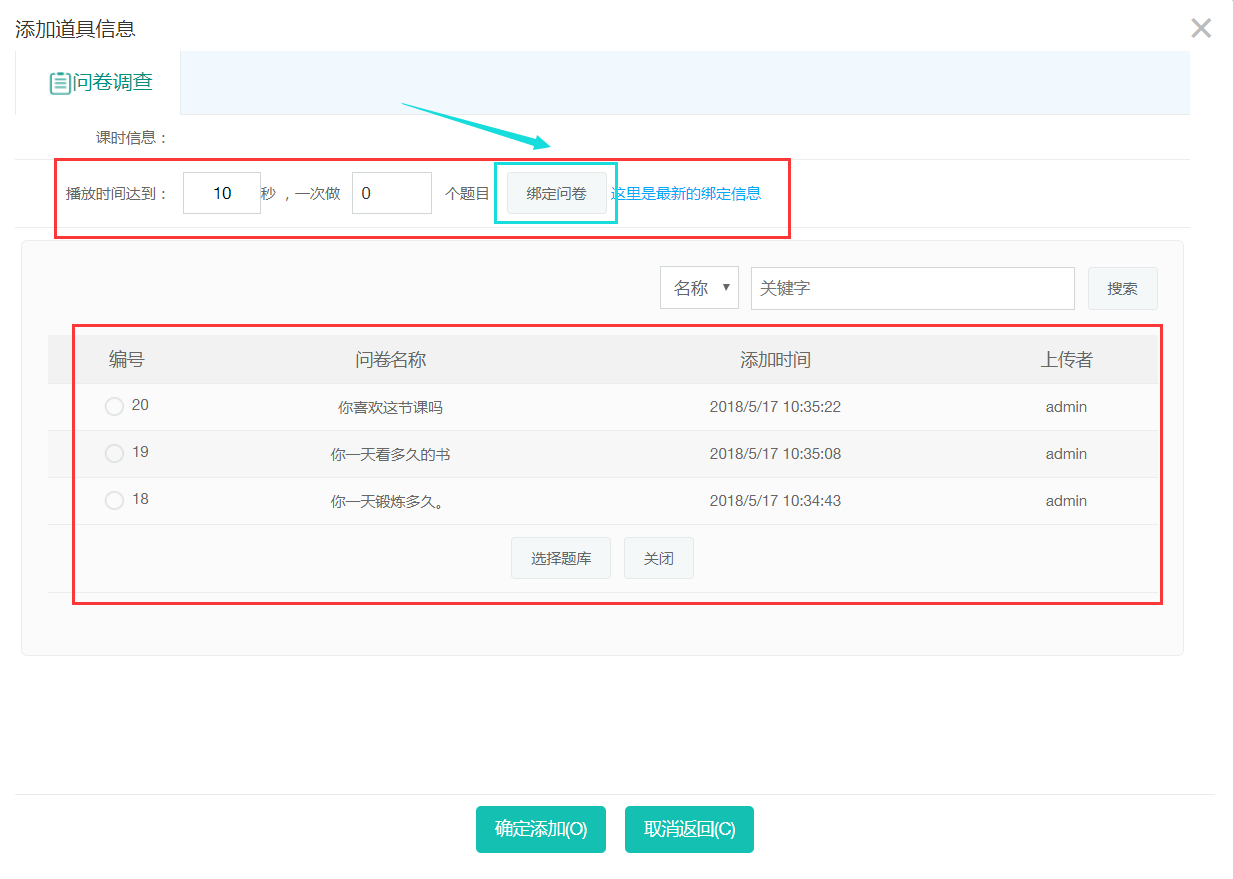
Task: Click the 关键字 search input box
Action: 912,288
